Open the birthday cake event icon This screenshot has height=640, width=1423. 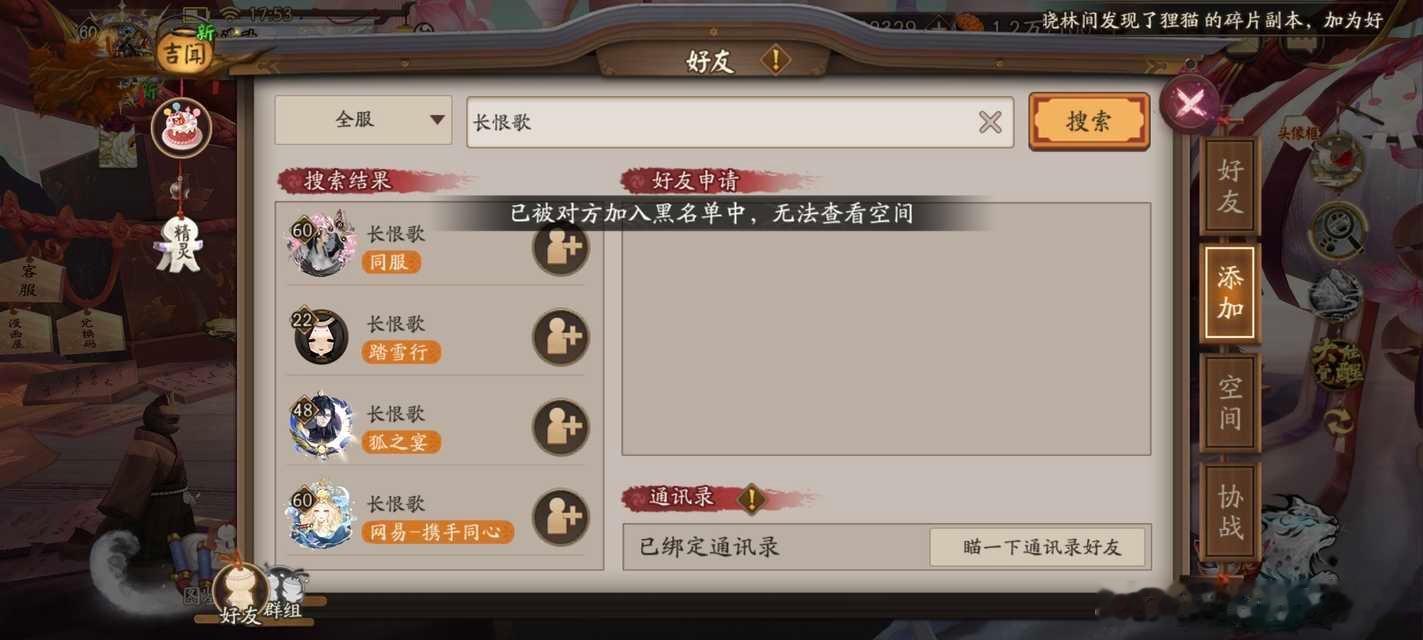[182, 128]
